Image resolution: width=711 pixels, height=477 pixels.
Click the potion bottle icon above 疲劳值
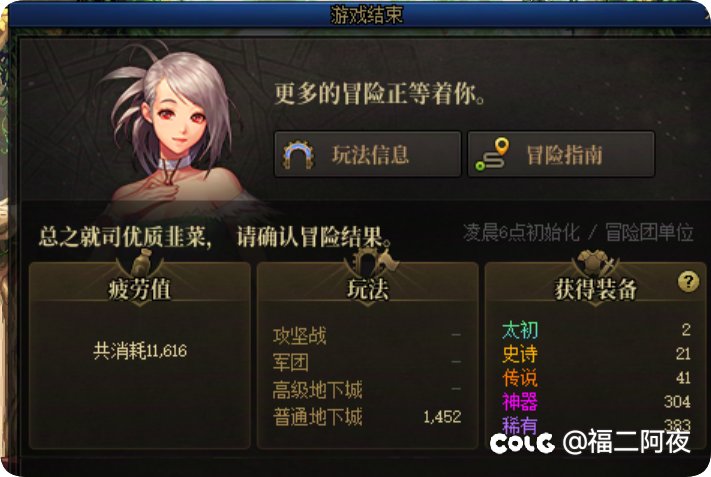[x=140, y=263]
